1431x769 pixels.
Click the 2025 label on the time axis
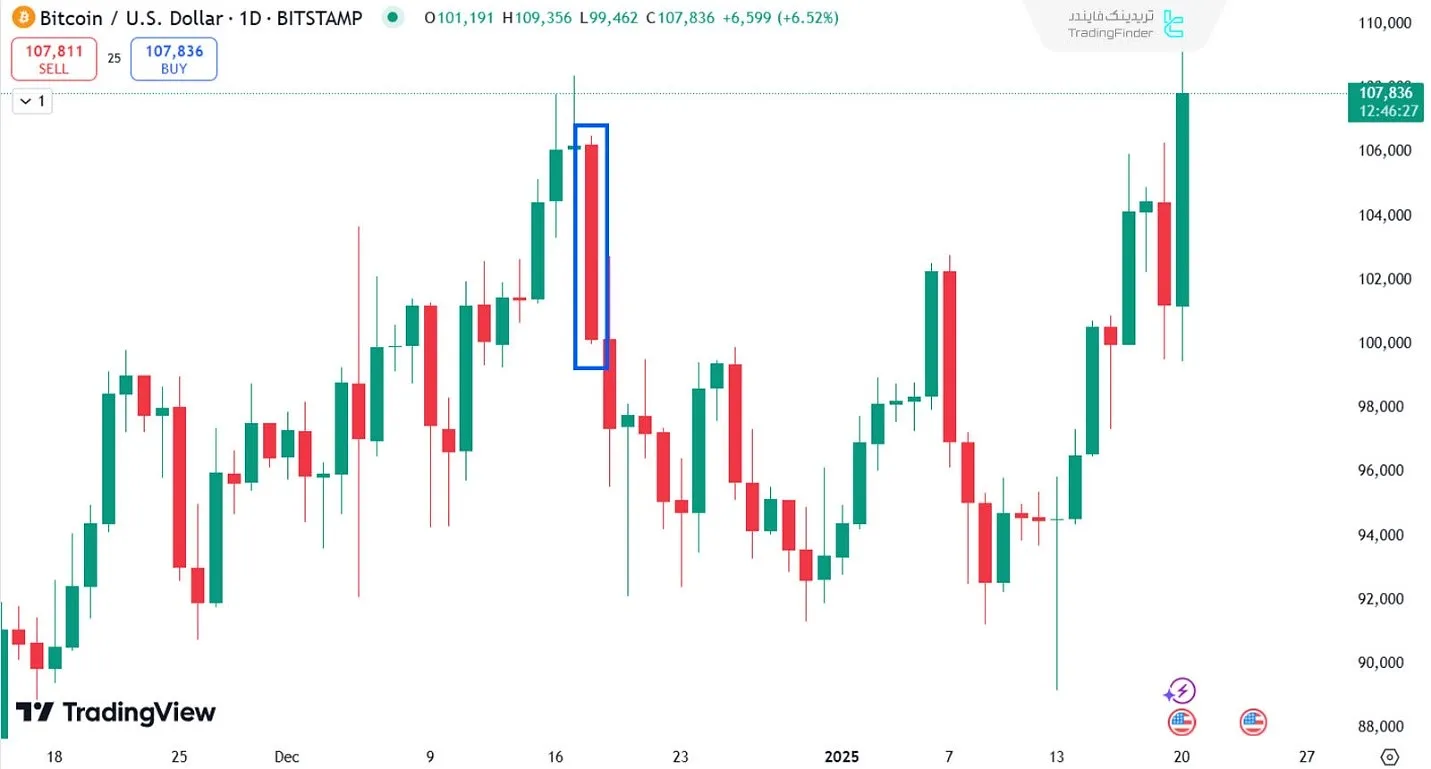(841, 757)
